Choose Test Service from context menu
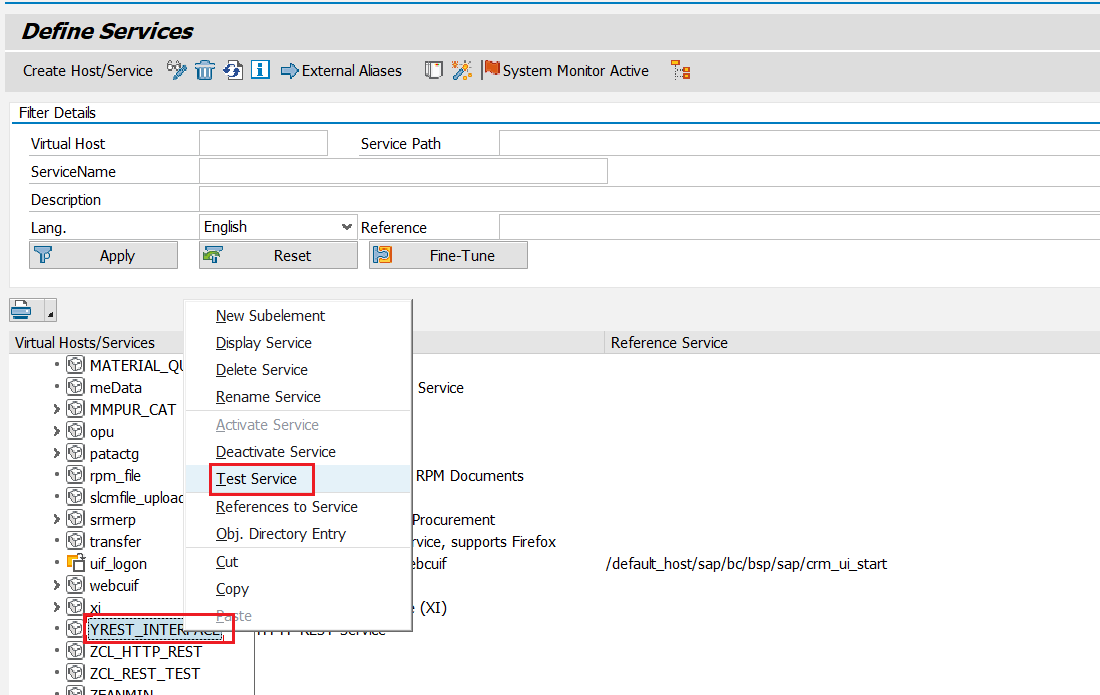This screenshot has height=695, width=1100. (257, 479)
